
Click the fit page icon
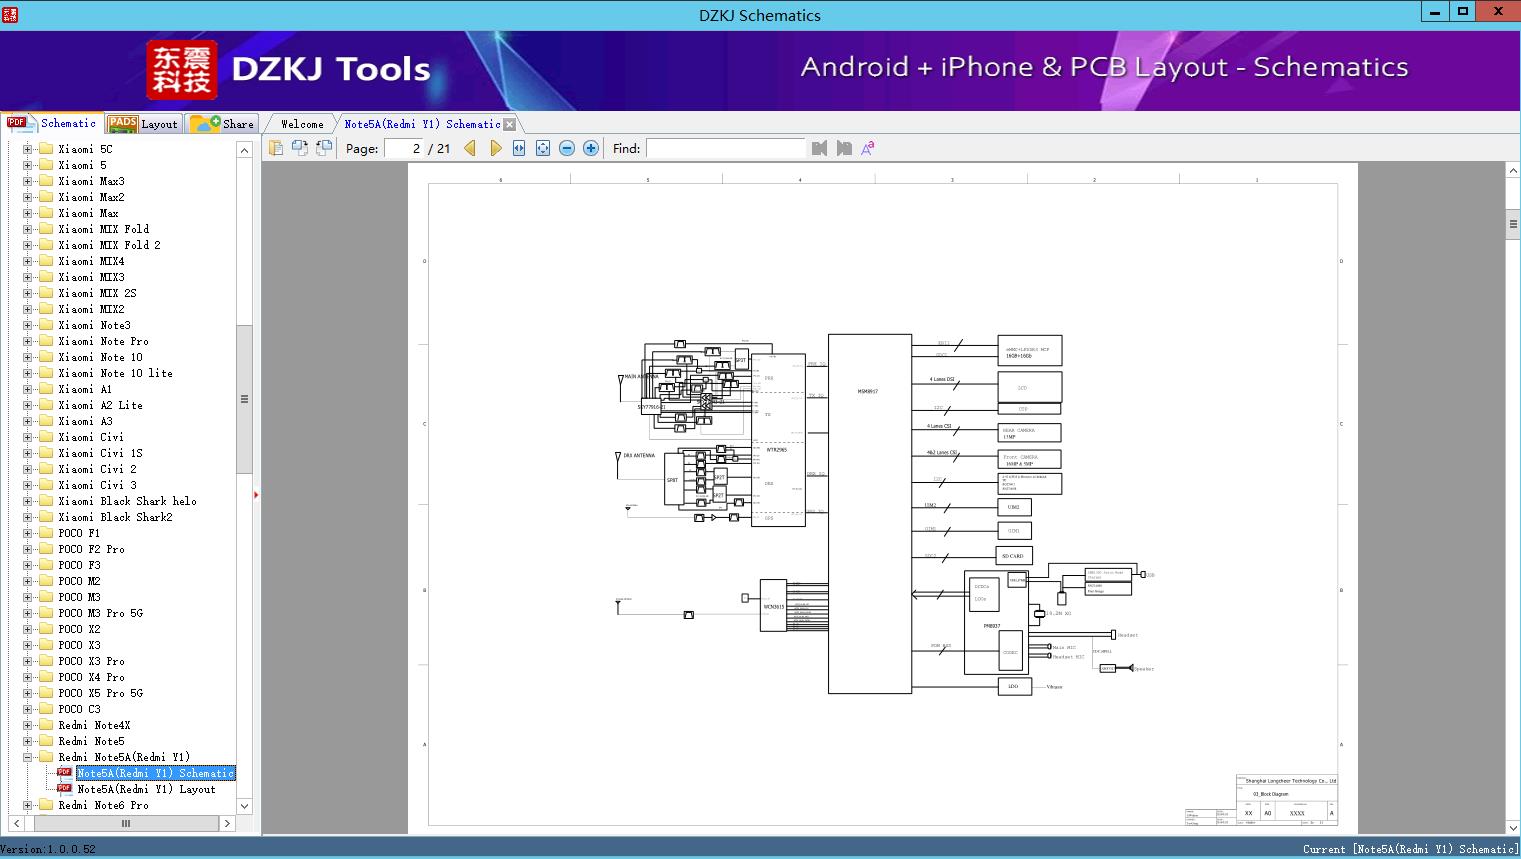pyautogui.click(x=543, y=148)
